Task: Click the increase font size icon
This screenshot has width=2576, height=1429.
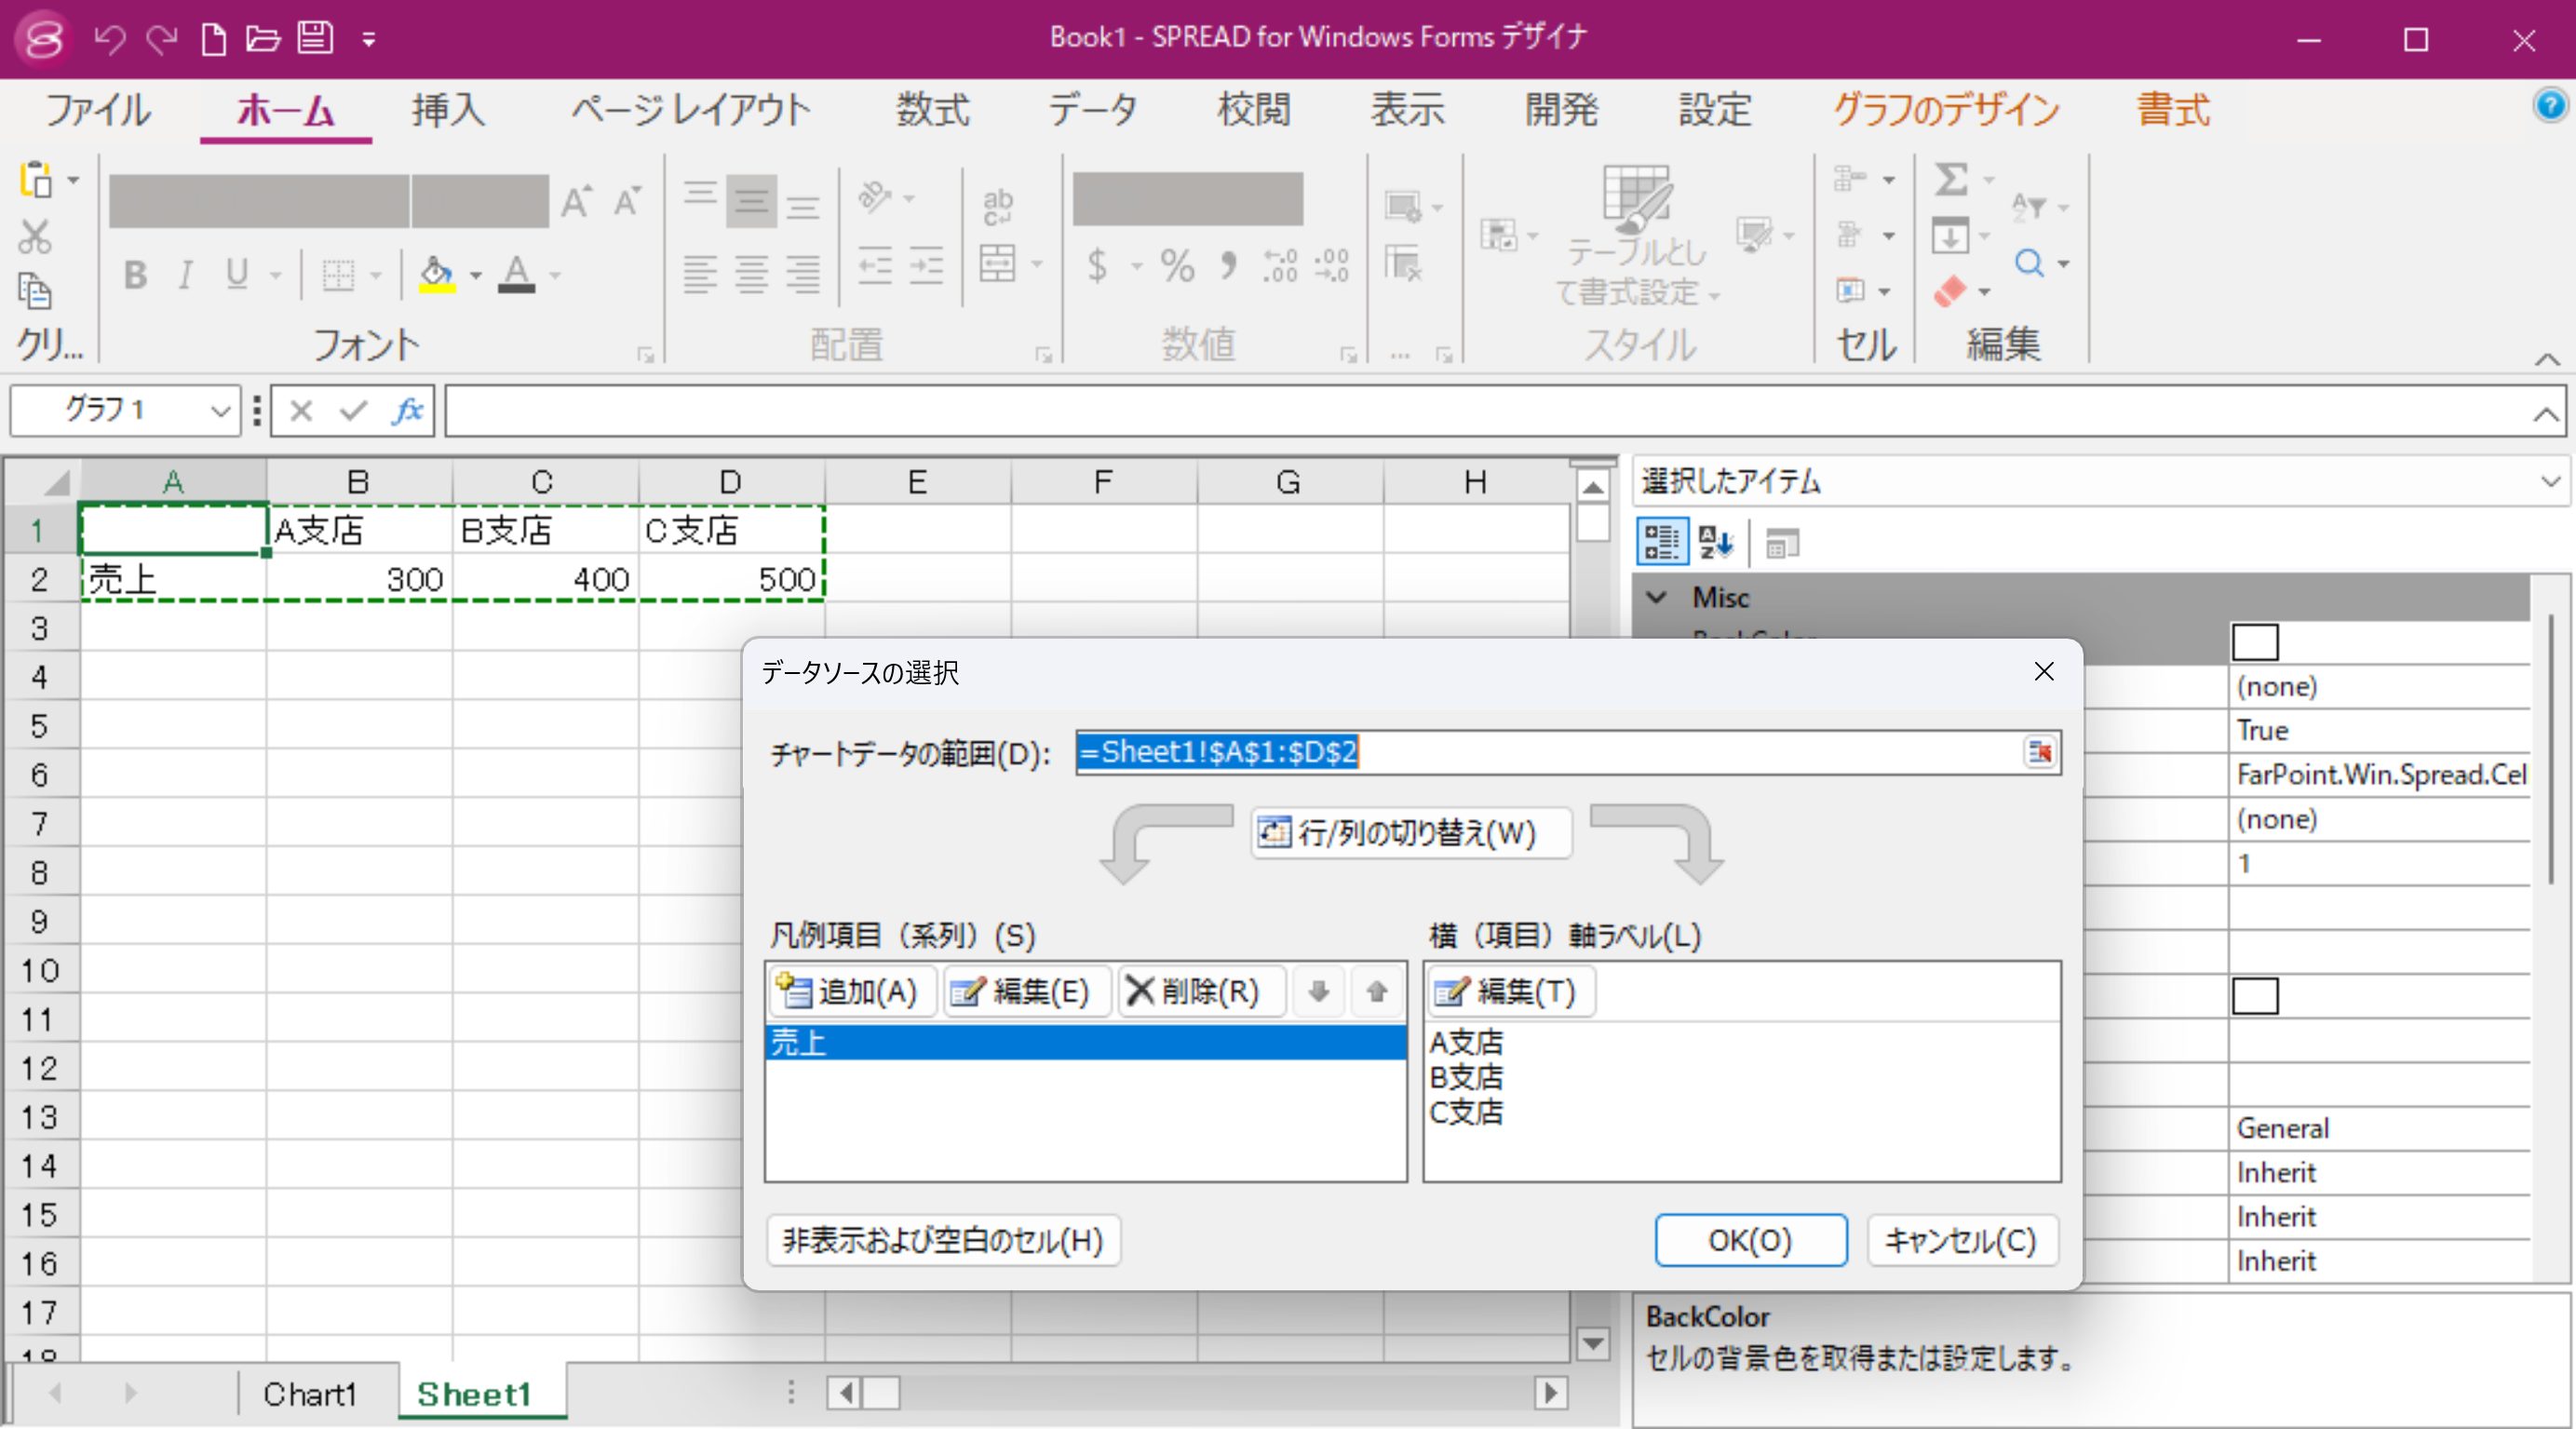Action: (575, 203)
